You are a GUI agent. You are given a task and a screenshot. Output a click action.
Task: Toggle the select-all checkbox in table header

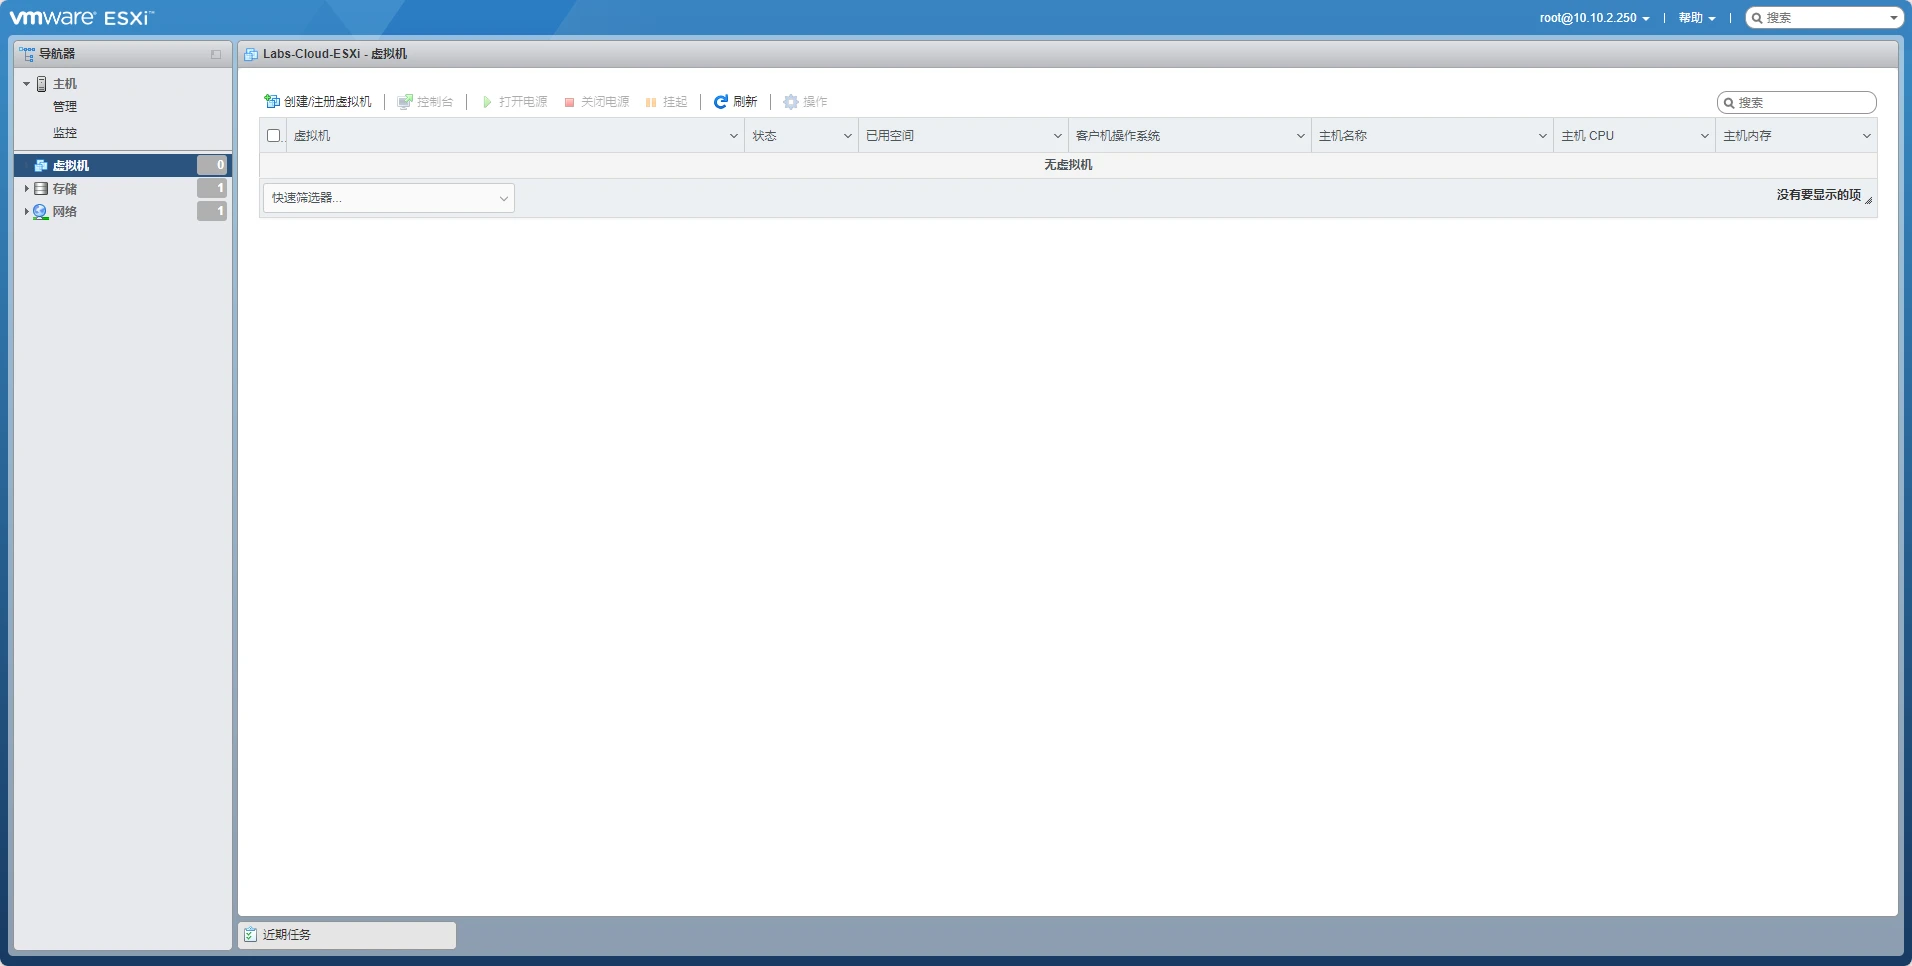point(274,136)
